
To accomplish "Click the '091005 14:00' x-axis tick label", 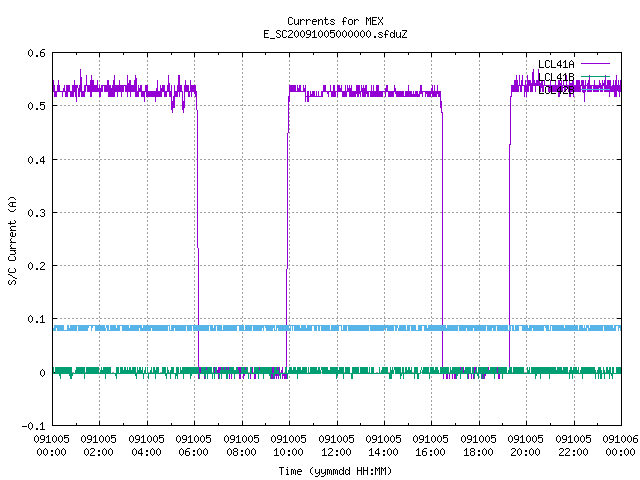I will point(383,445).
